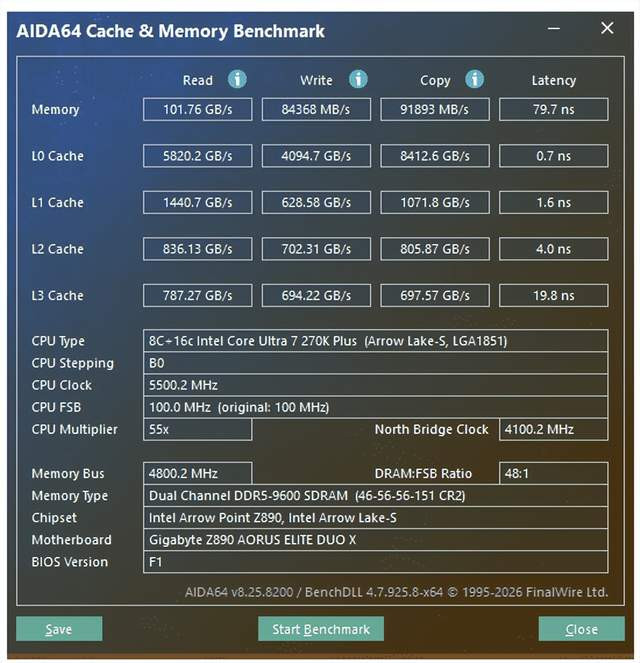Click the L3 Cache row label
This screenshot has width=640, height=663.
click(x=57, y=296)
